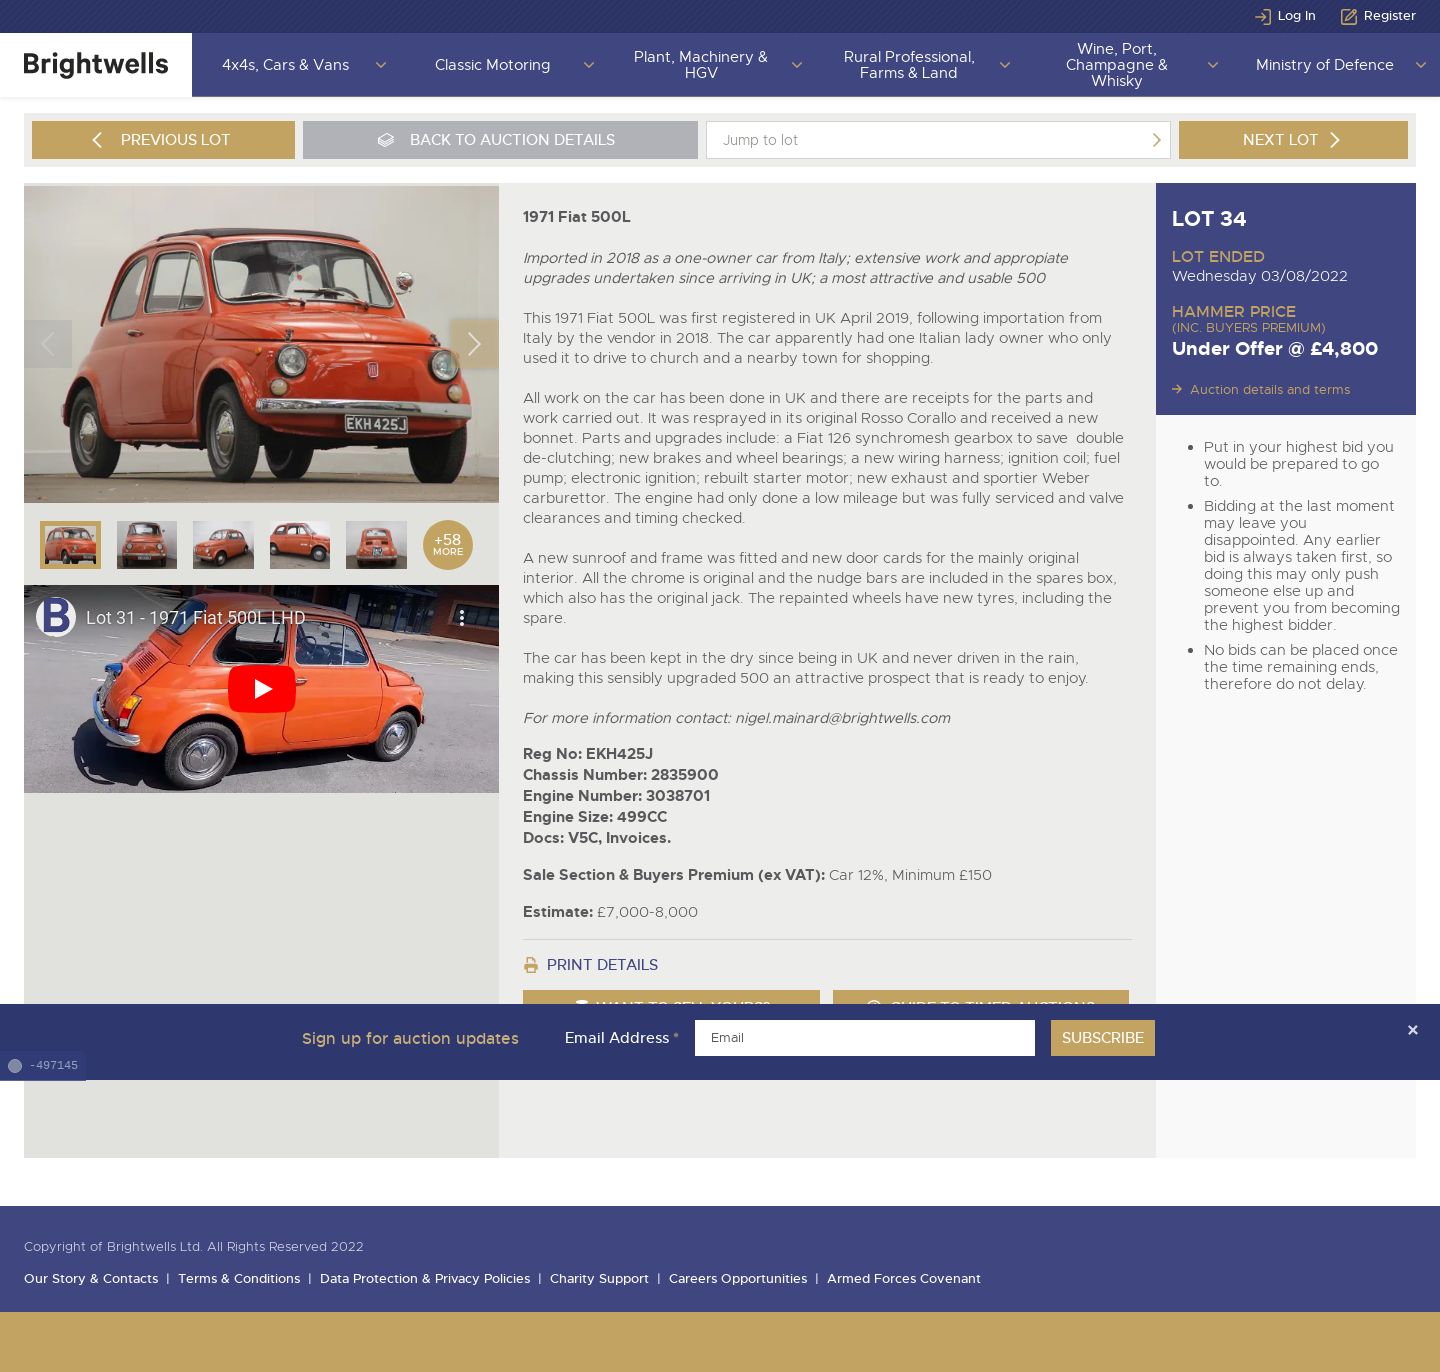This screenshot has width=1440, height=1372.
Task: Expand the Ministry of Defence chevron
Action: tap(1420, 65)
